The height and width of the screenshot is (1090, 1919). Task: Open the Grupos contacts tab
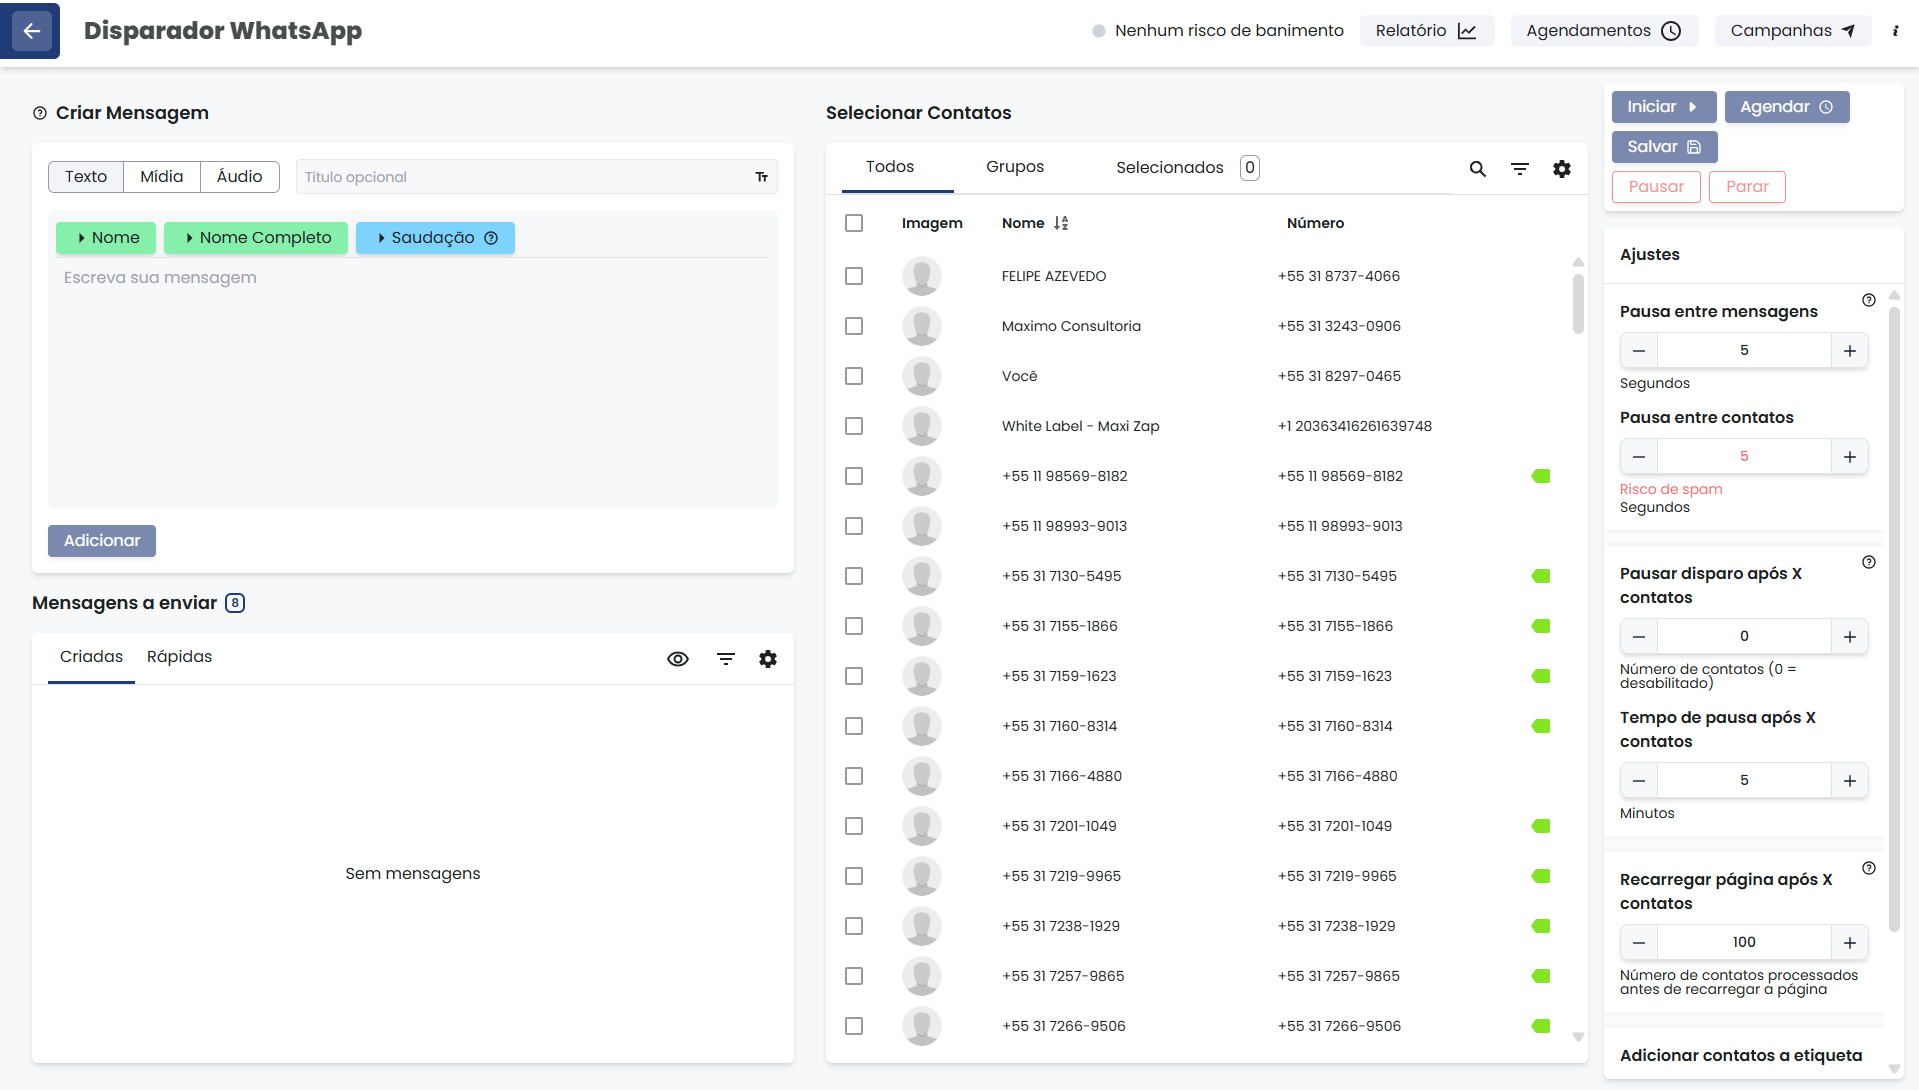pos(1015,167)
